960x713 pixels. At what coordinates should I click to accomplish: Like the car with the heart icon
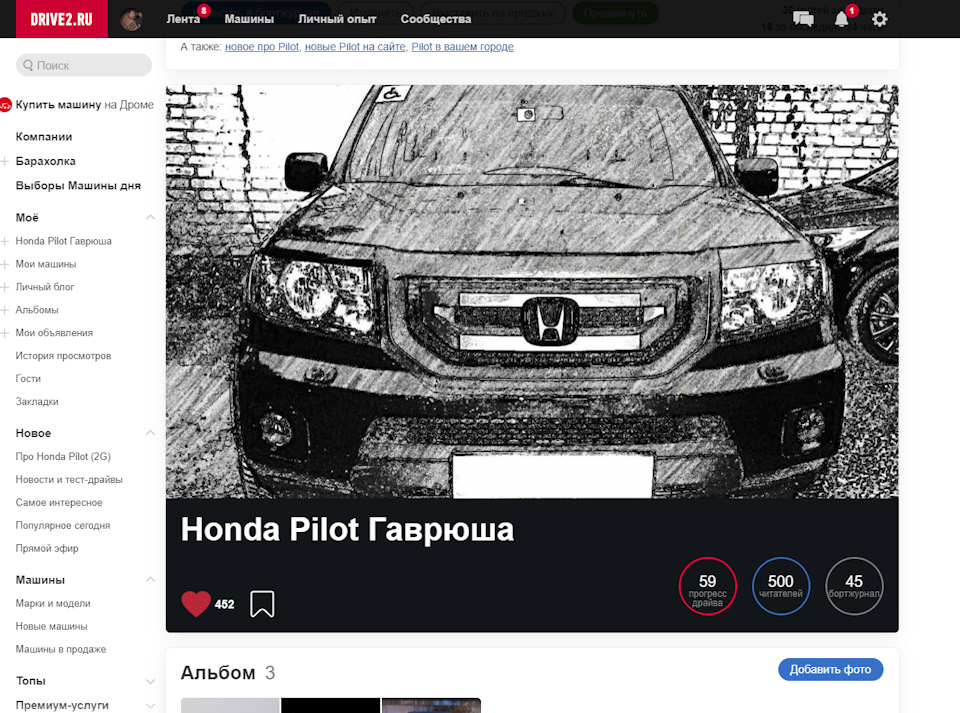[196, 603]
